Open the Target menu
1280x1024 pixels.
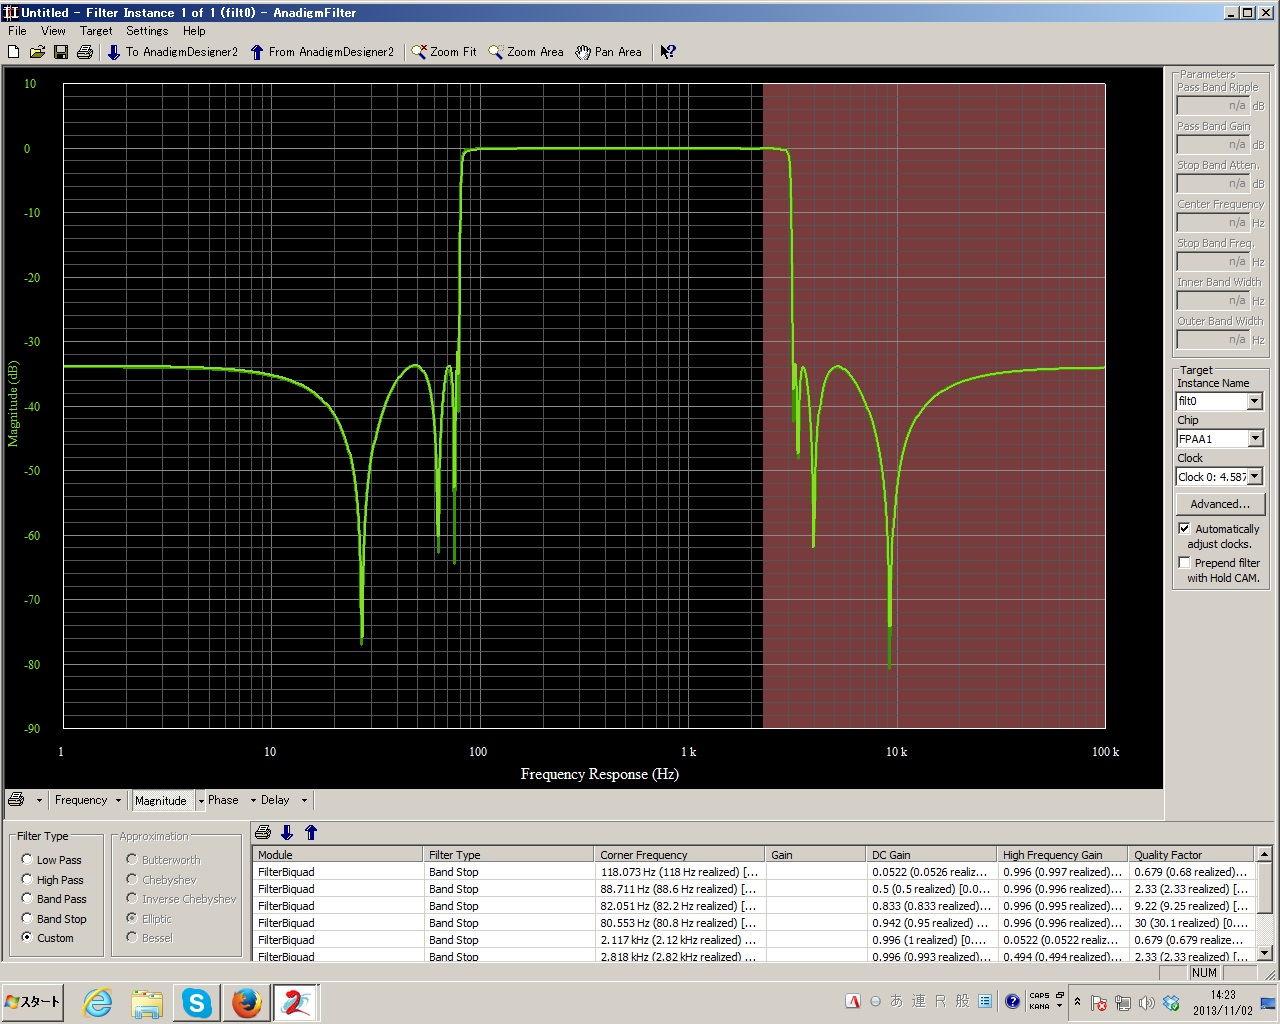click(x=96, y=31)
